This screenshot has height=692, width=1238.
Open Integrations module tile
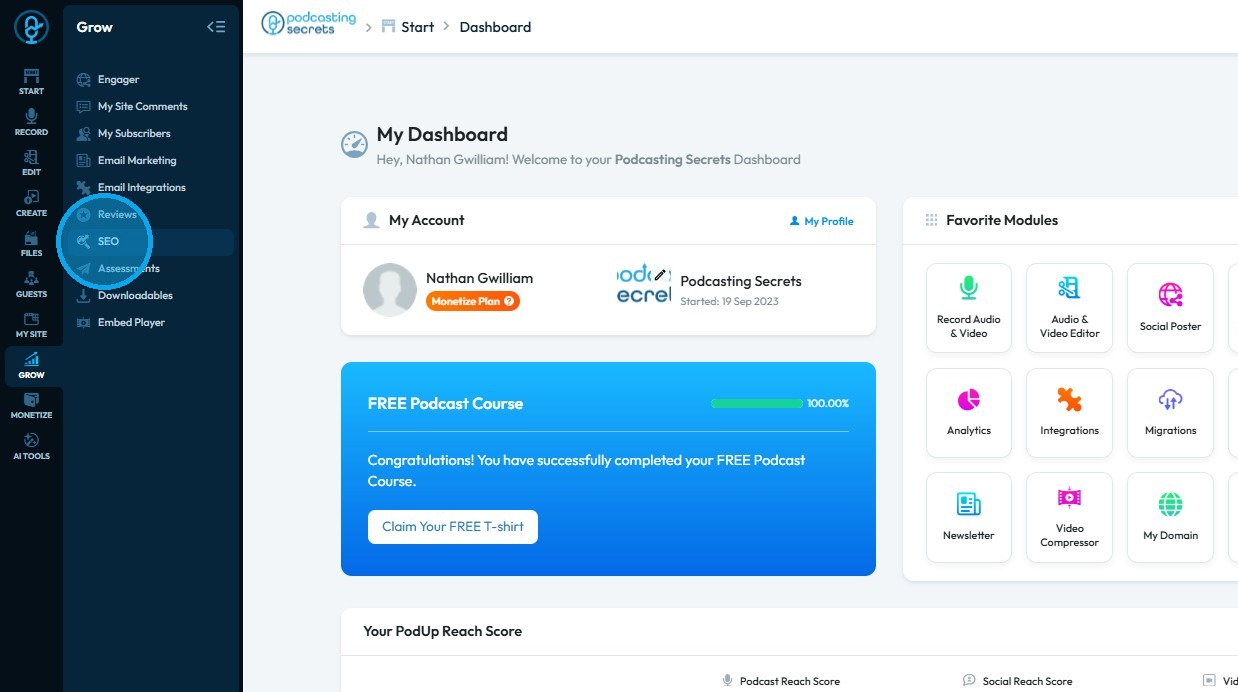[1069, 413]
